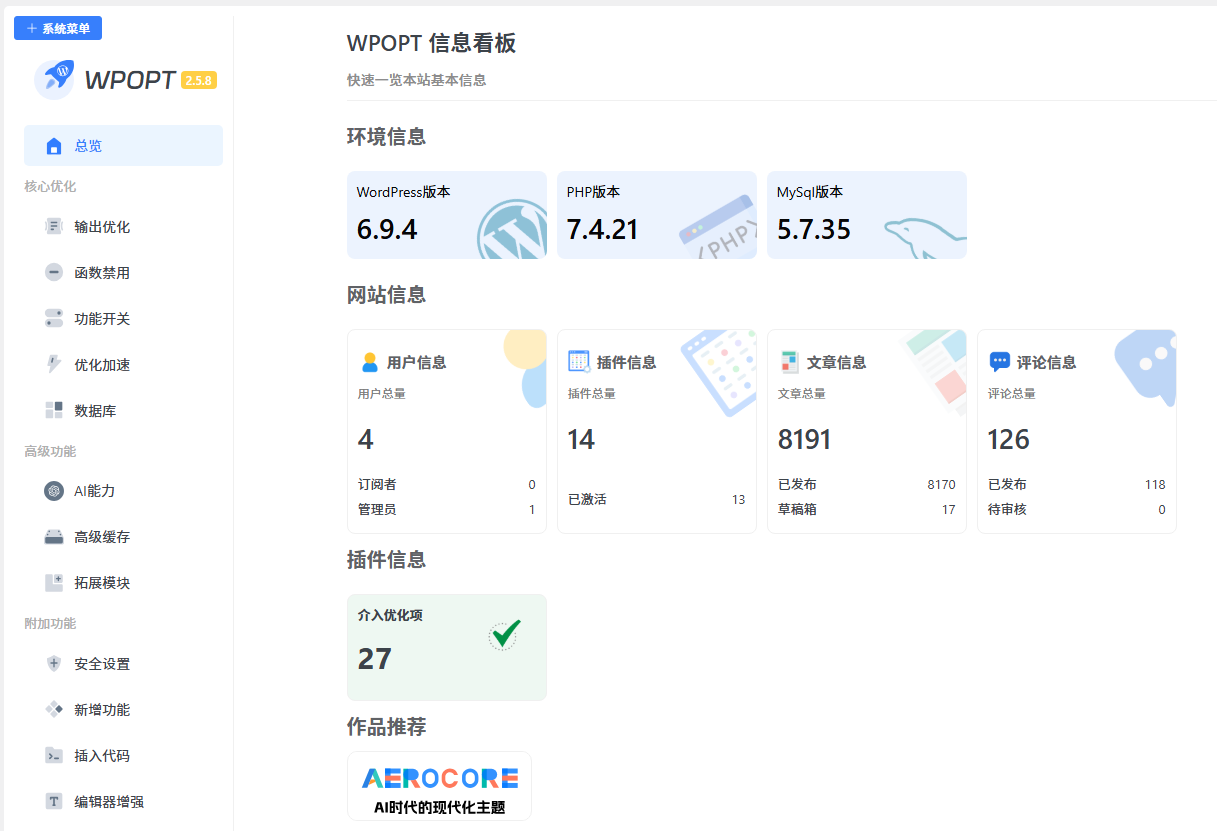This screenshot has height=831, width=1217.
Task: Click the AI能力 sidebar icon
Action: [x=54, y=491]
